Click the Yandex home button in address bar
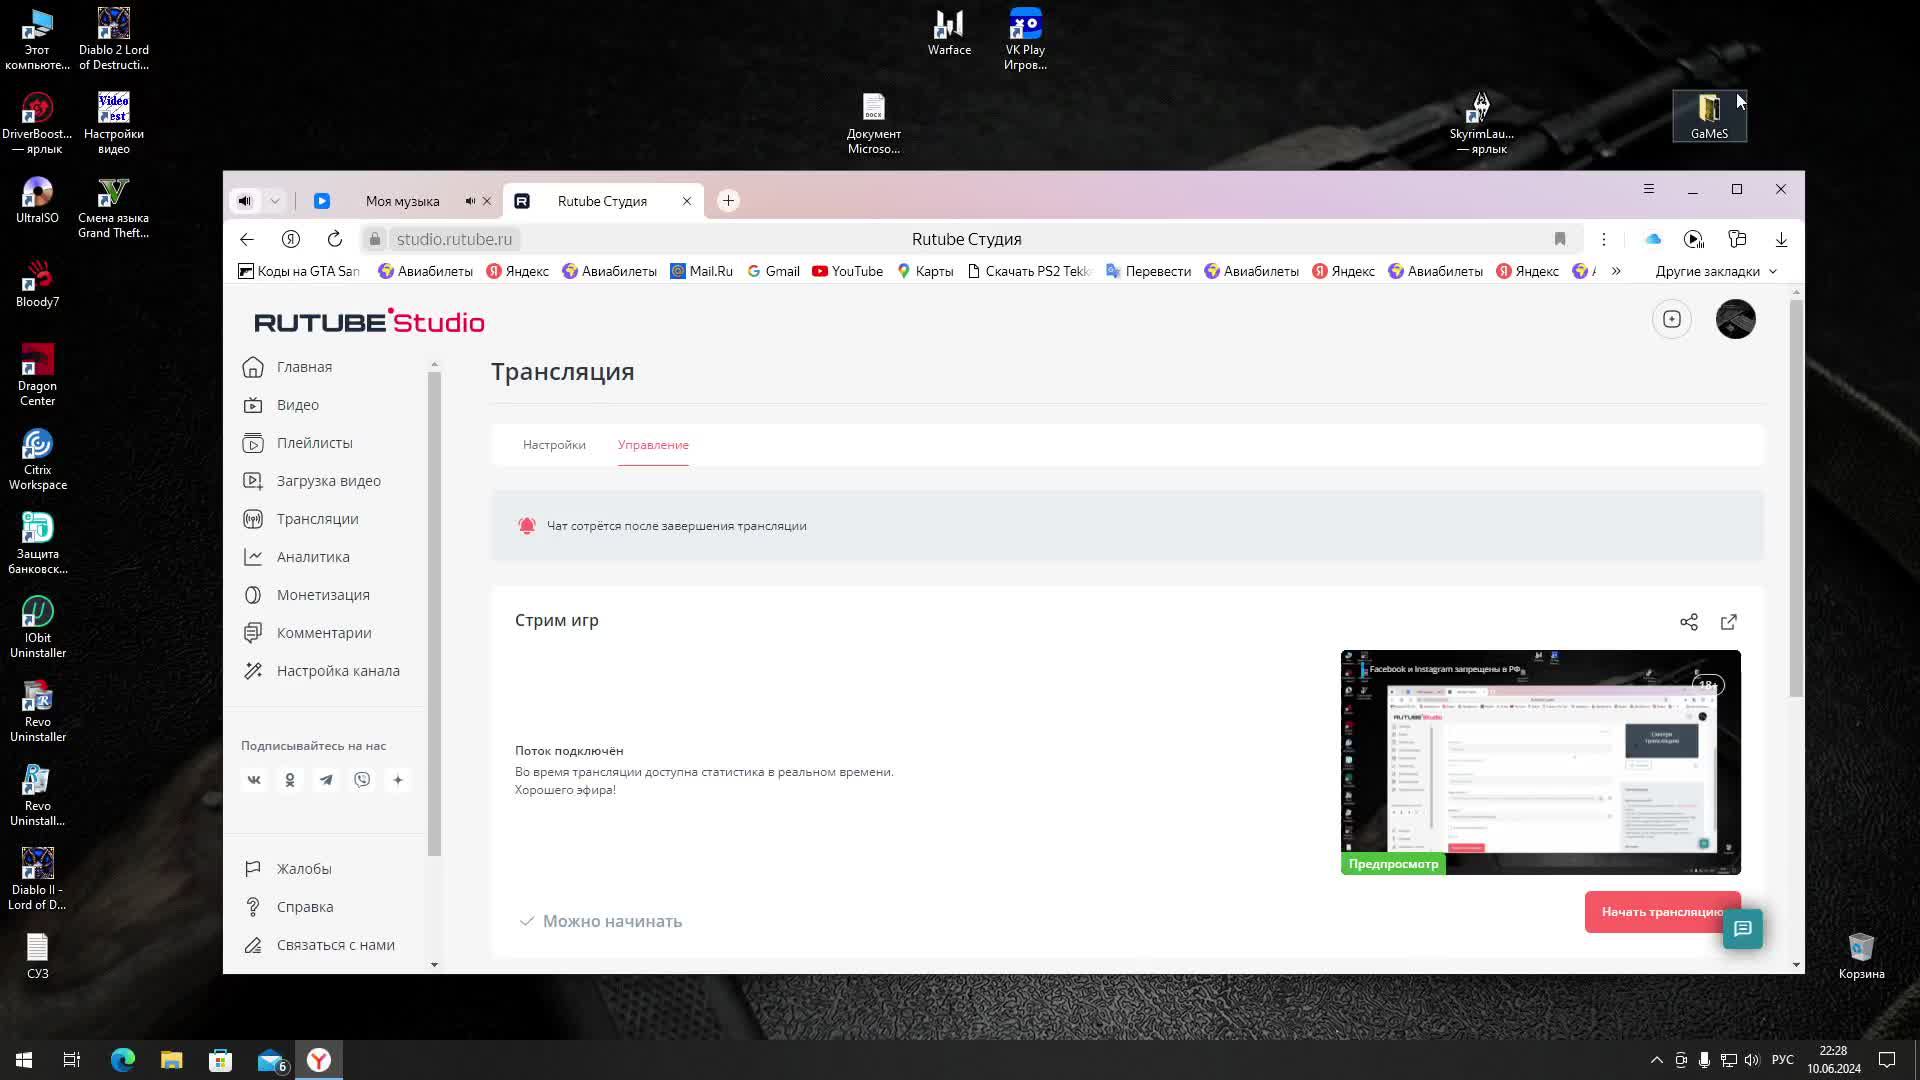The width and height of the screenshot is (1920, 1080). point(291,239)
